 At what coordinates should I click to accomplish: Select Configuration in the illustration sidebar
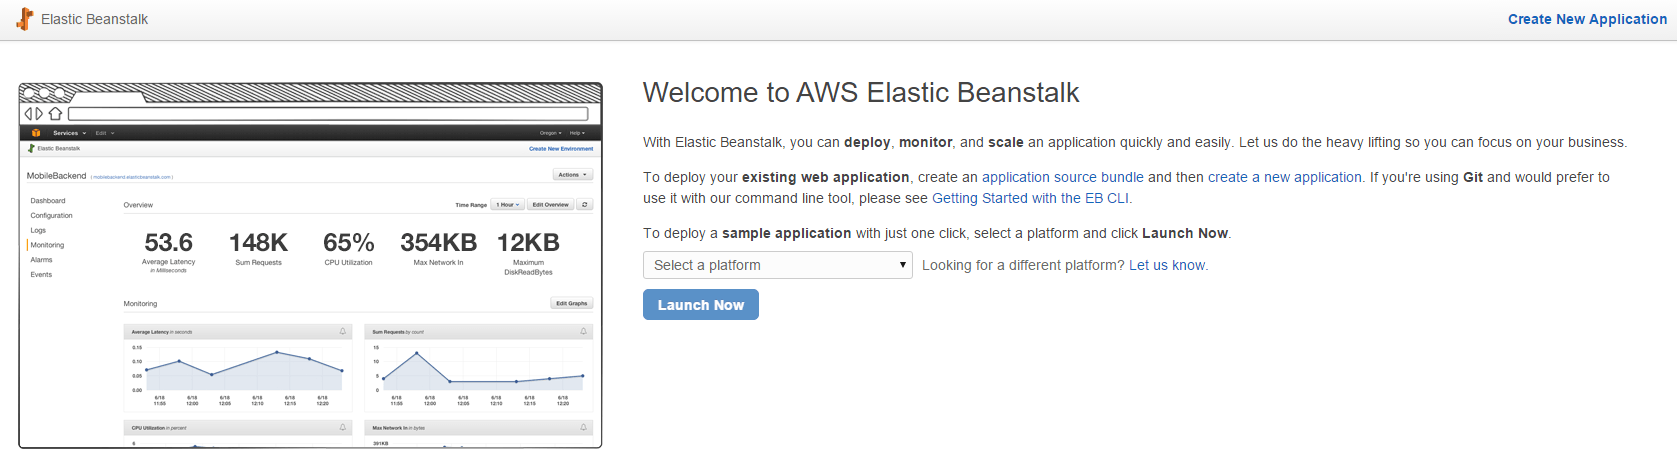[51, 215]
